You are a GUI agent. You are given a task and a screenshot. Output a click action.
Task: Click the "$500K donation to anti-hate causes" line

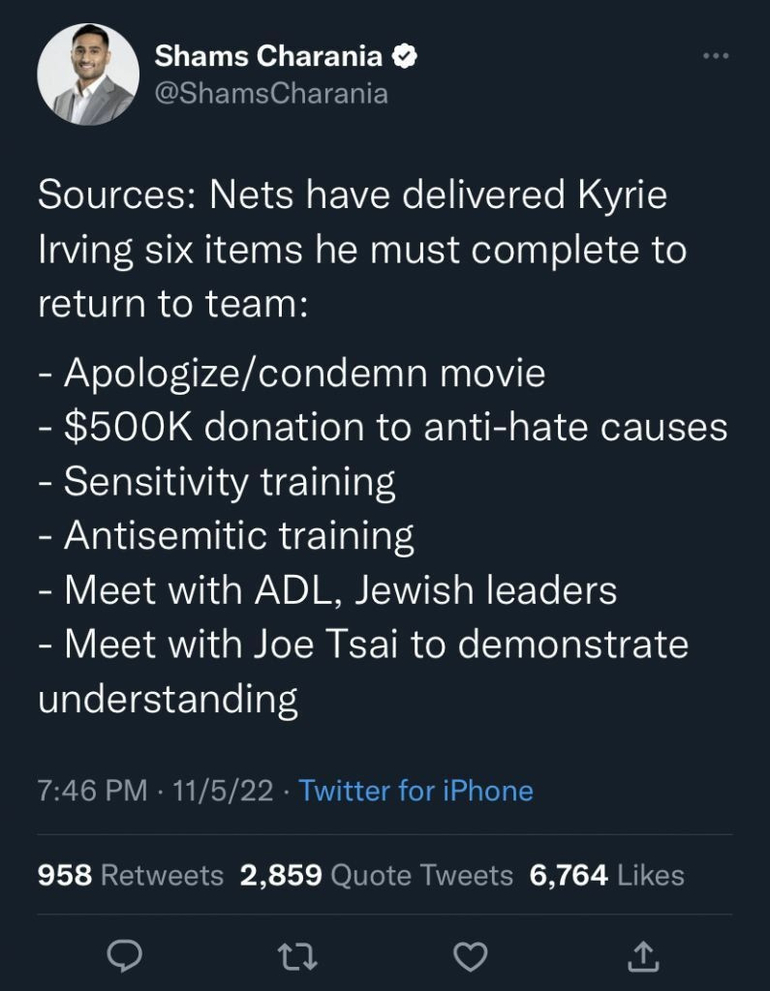point(394,427)
